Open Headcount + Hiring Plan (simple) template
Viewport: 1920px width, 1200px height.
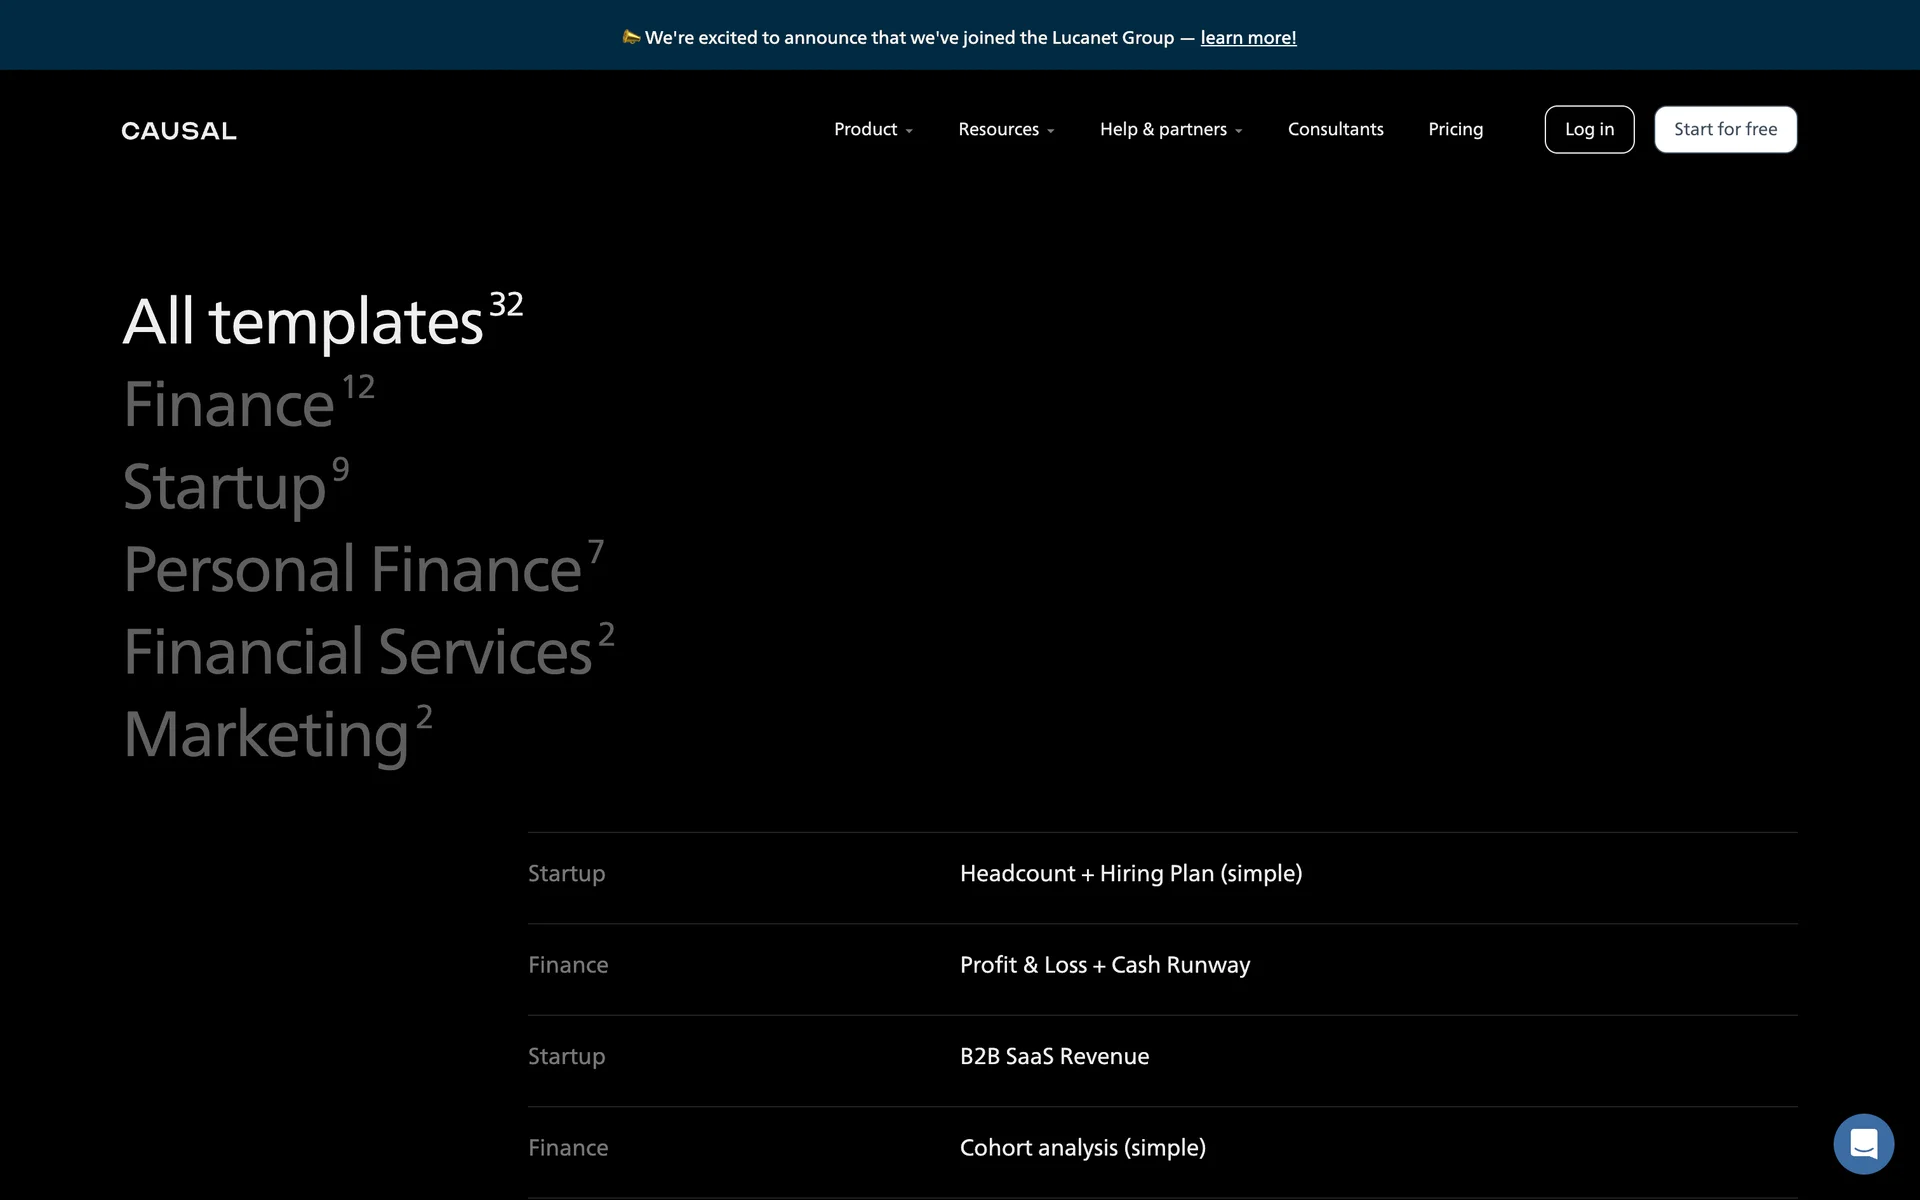1130,874
